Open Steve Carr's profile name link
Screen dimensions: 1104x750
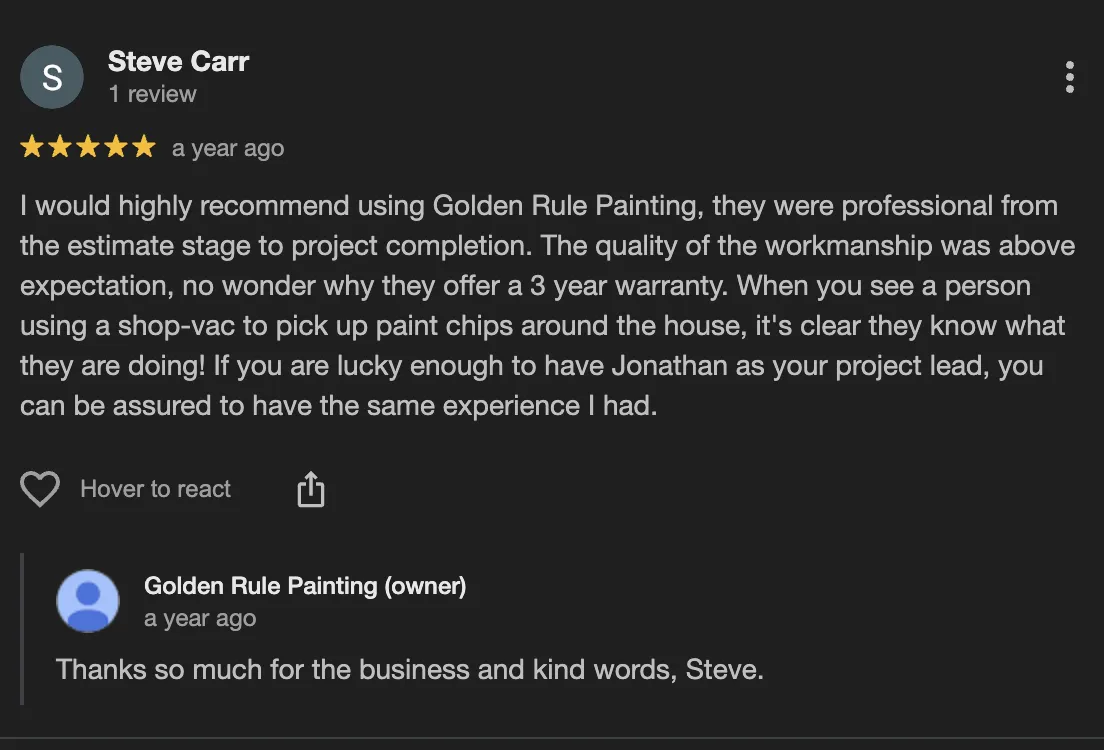click(x=178, y=61)
